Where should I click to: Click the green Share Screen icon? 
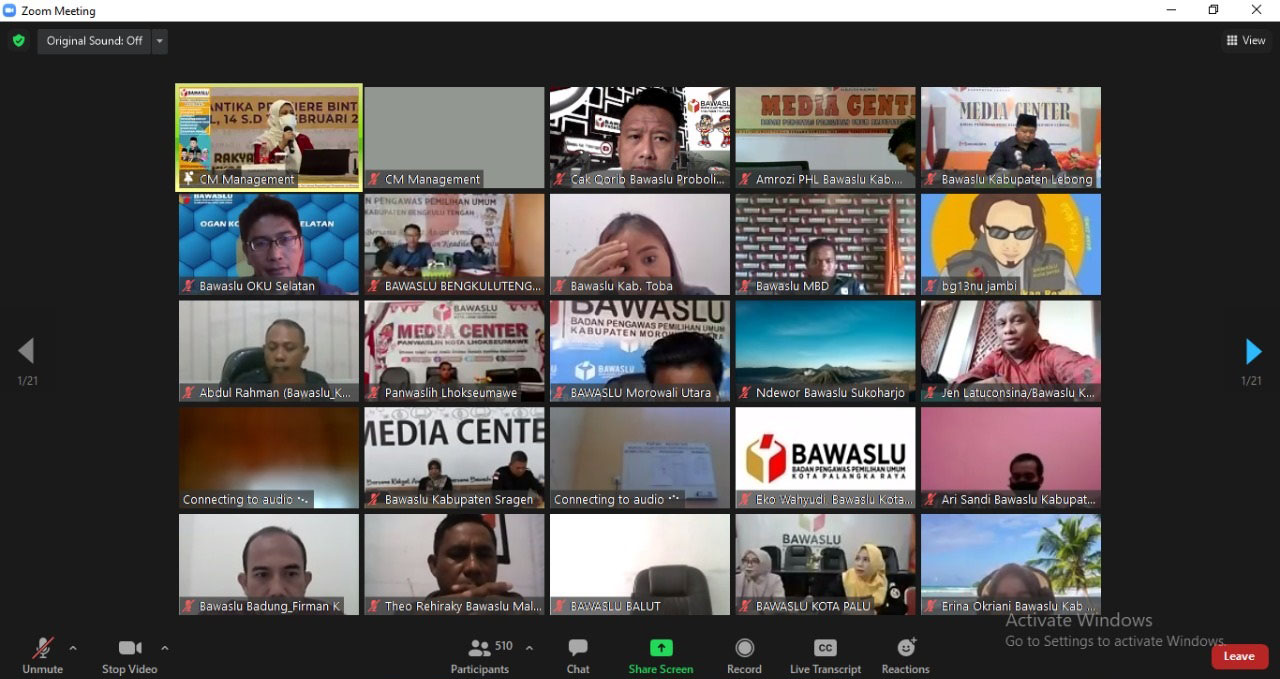(661, 648)
